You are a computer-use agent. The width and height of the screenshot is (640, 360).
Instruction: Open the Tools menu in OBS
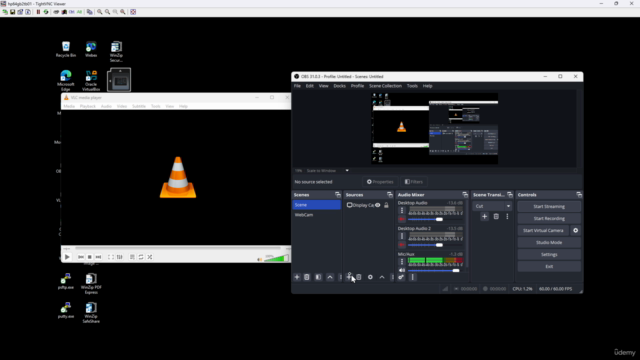[412, 86]
